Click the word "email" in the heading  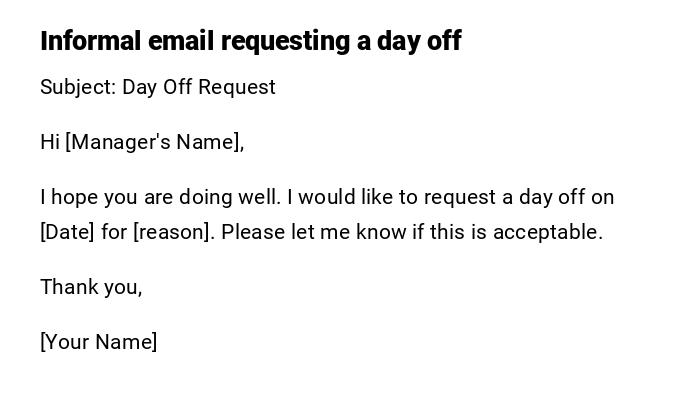181,42
